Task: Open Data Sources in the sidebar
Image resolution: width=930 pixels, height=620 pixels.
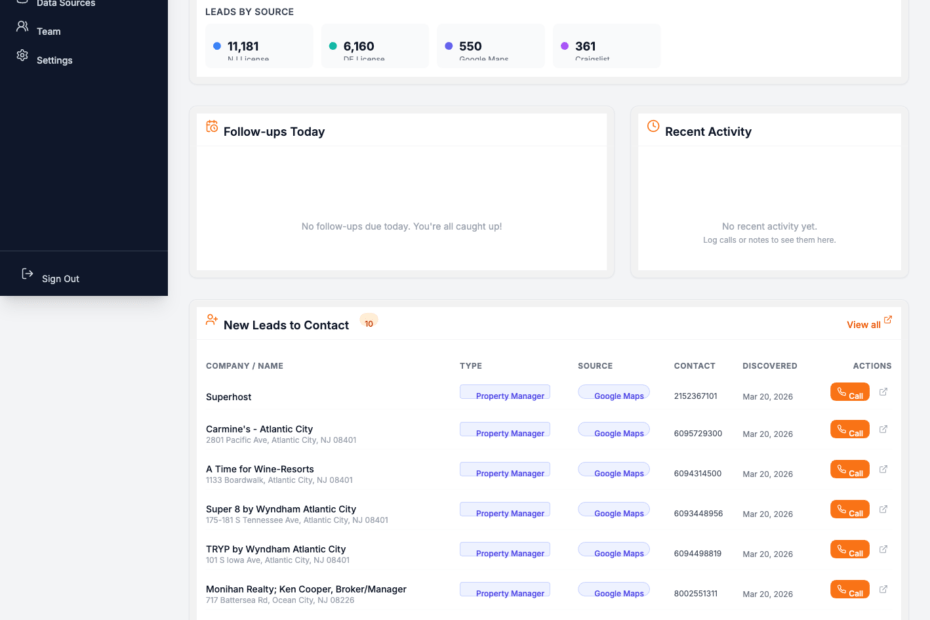Action: click(x=65, y=4)
